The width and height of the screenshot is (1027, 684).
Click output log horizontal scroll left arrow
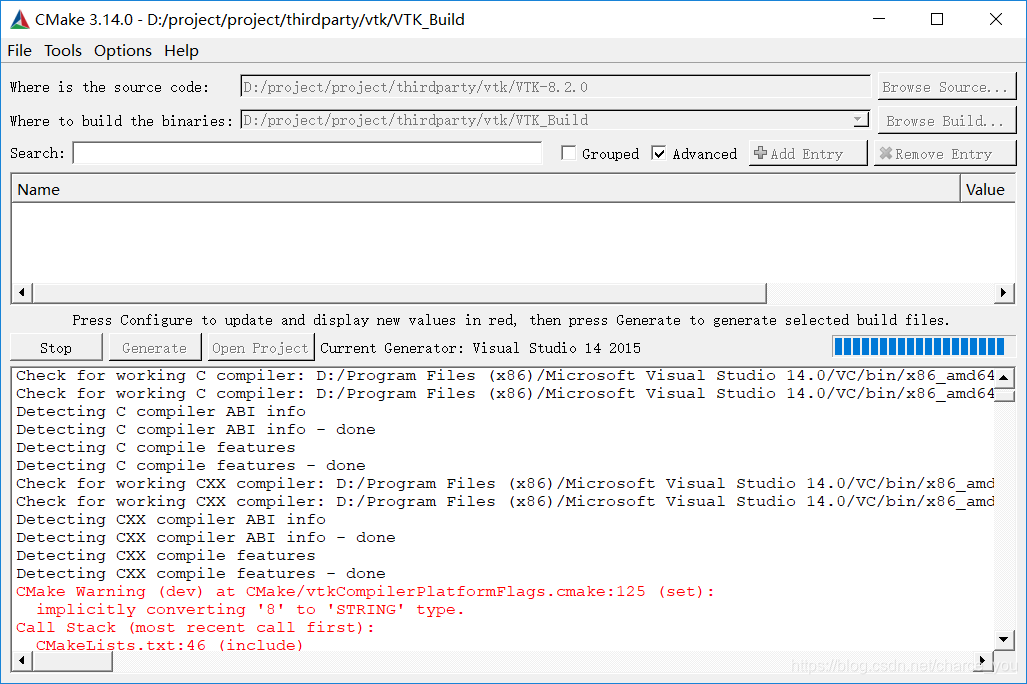[22, 660]
